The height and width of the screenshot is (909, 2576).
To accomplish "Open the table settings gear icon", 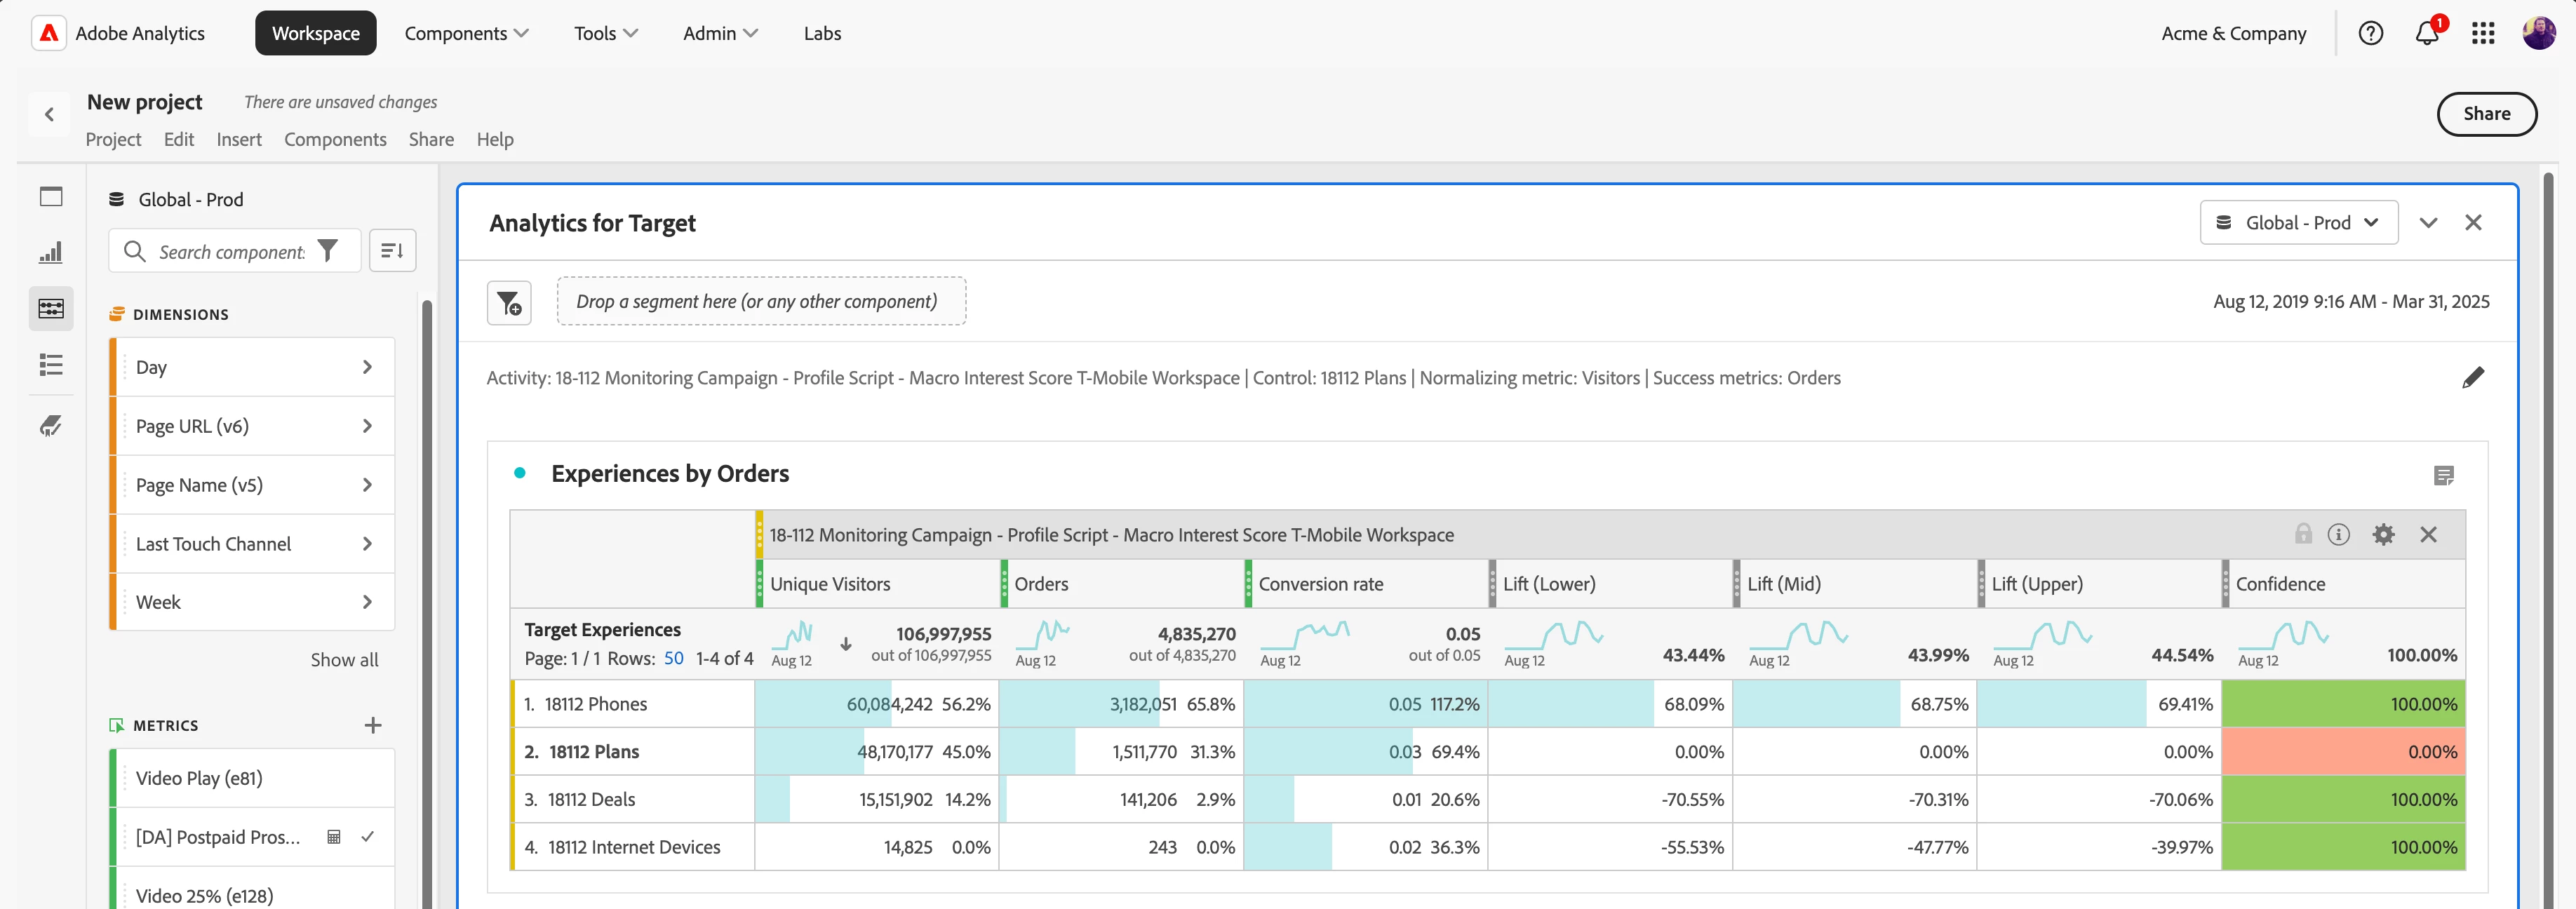I will pos(2383,534).
